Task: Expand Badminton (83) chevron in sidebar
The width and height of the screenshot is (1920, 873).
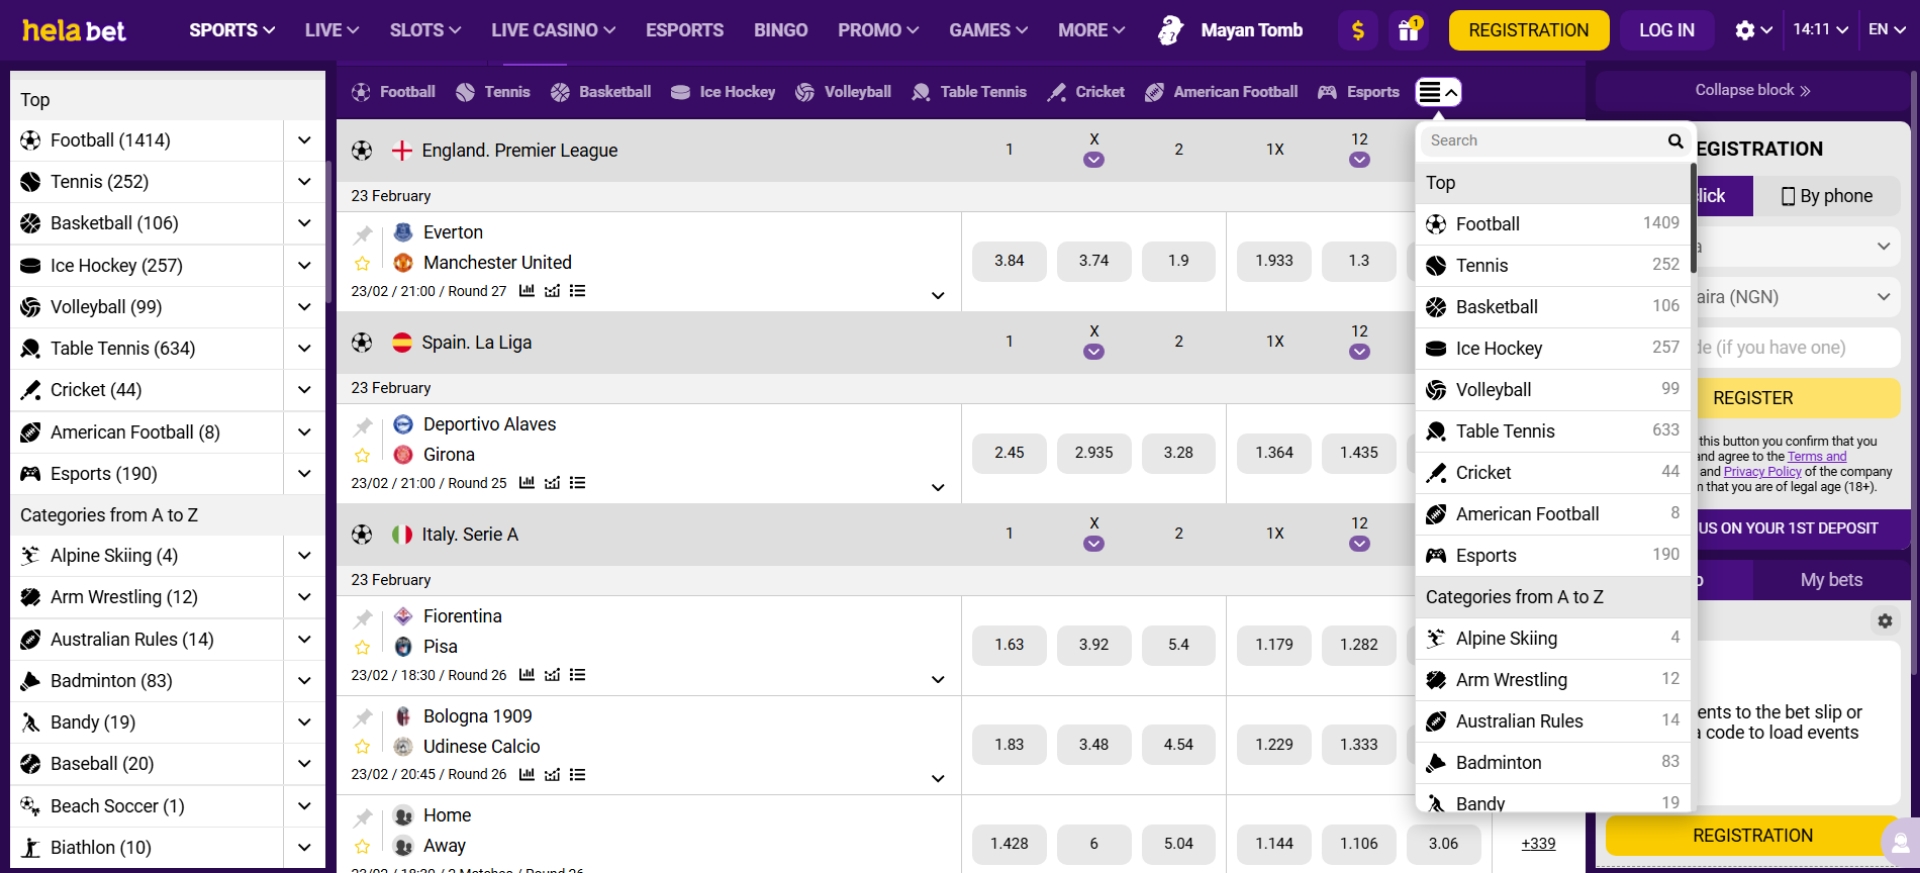Action: pos(304,681)
